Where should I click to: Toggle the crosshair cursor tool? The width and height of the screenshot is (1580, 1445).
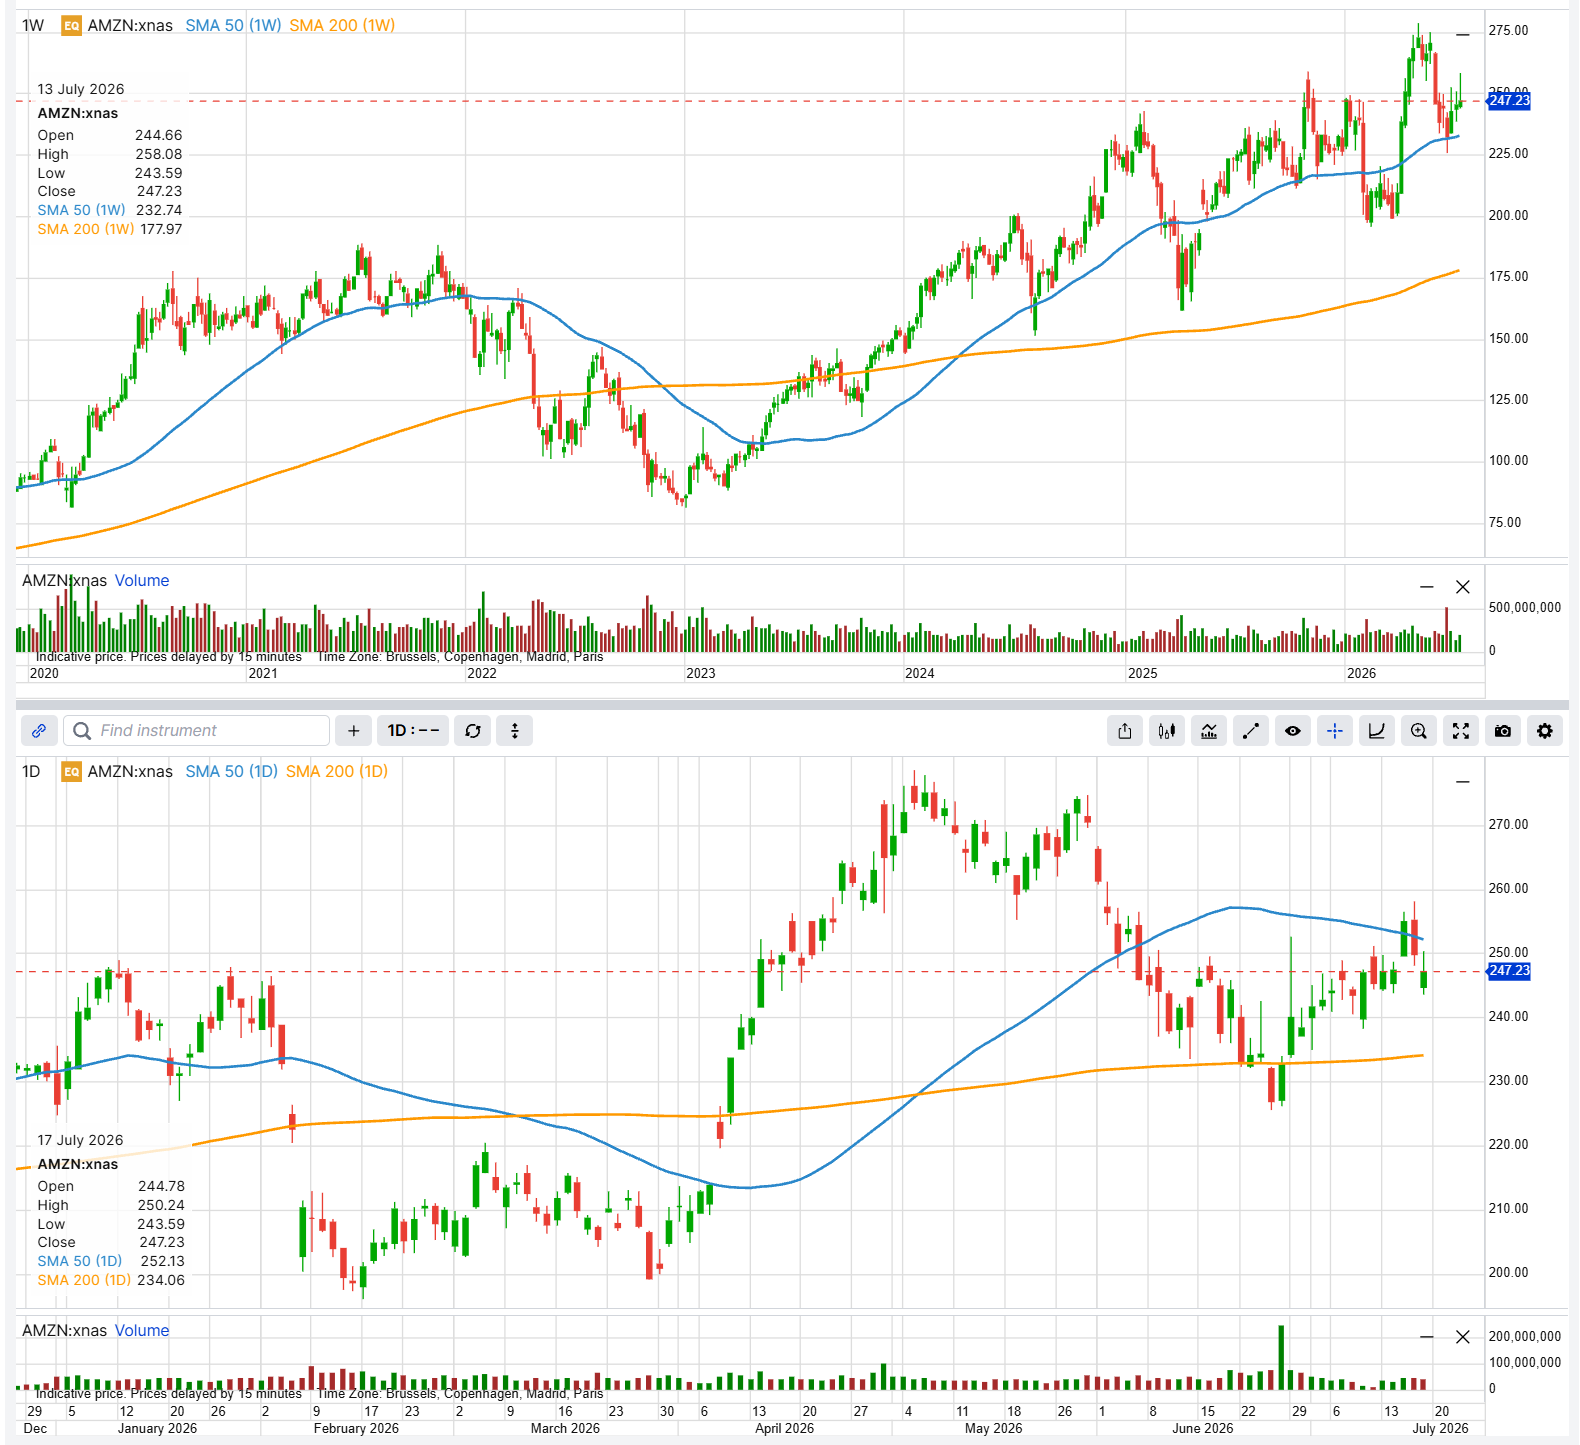click(x=1335, y=731)
